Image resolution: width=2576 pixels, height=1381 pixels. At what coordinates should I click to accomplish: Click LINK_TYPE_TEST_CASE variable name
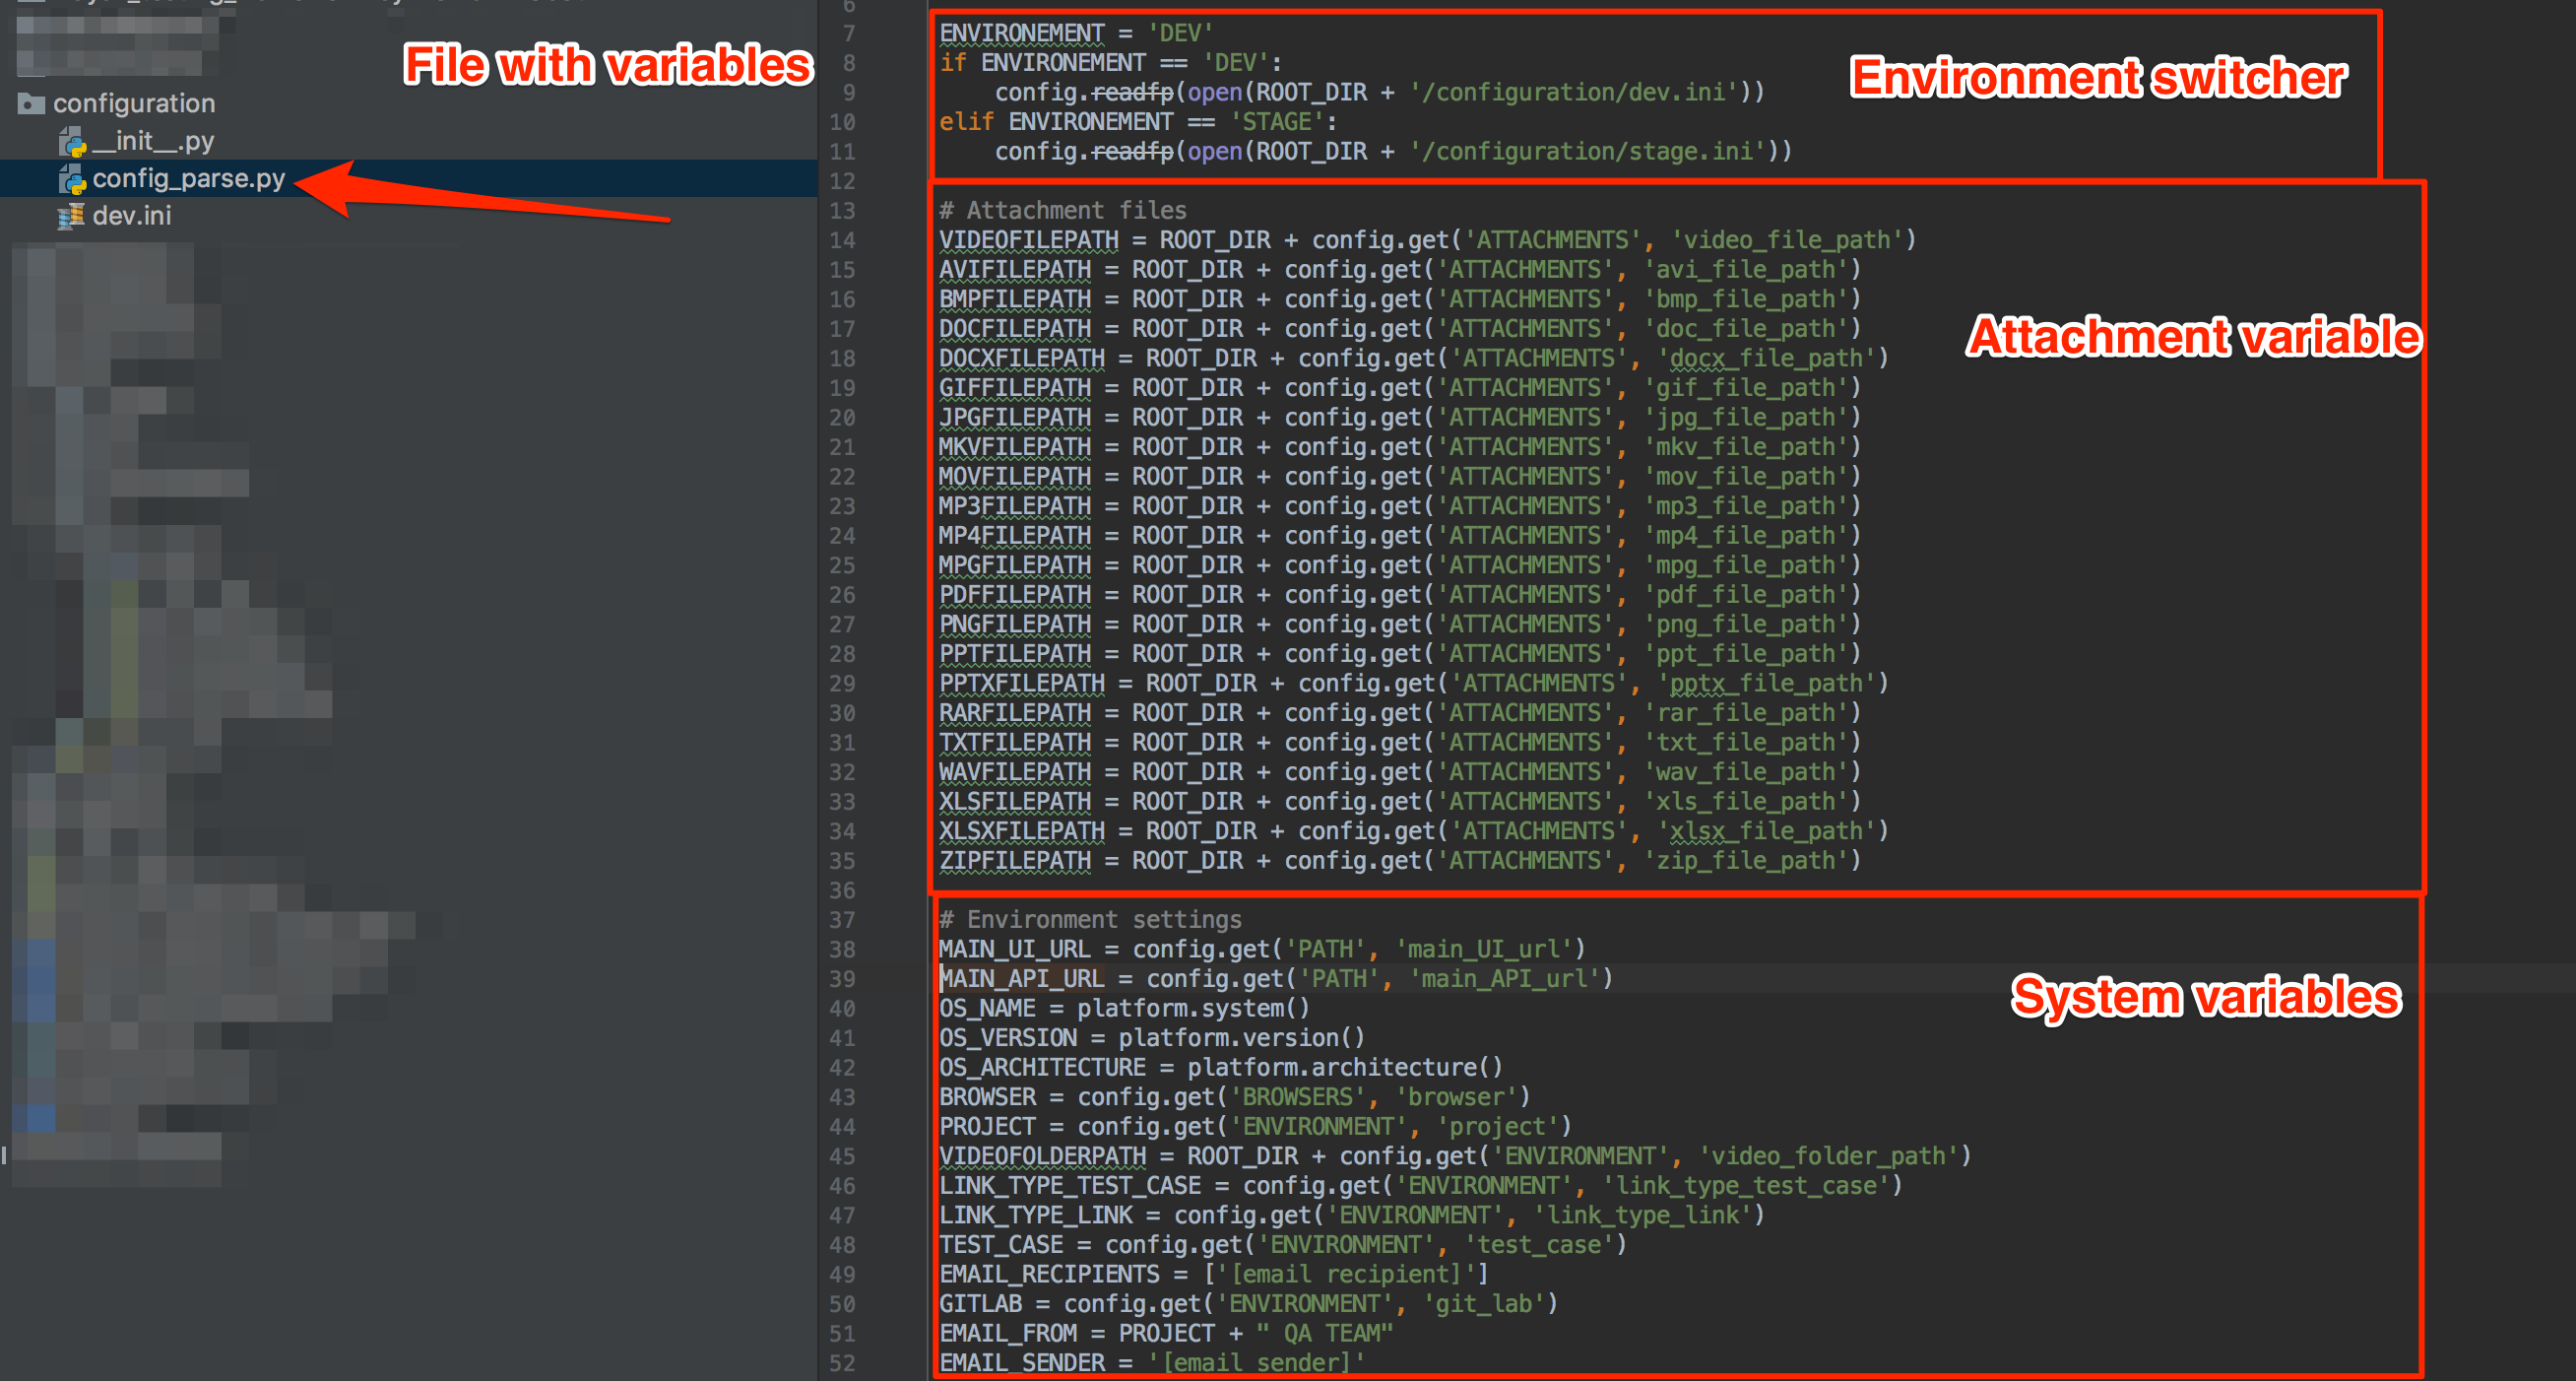1070,1186
